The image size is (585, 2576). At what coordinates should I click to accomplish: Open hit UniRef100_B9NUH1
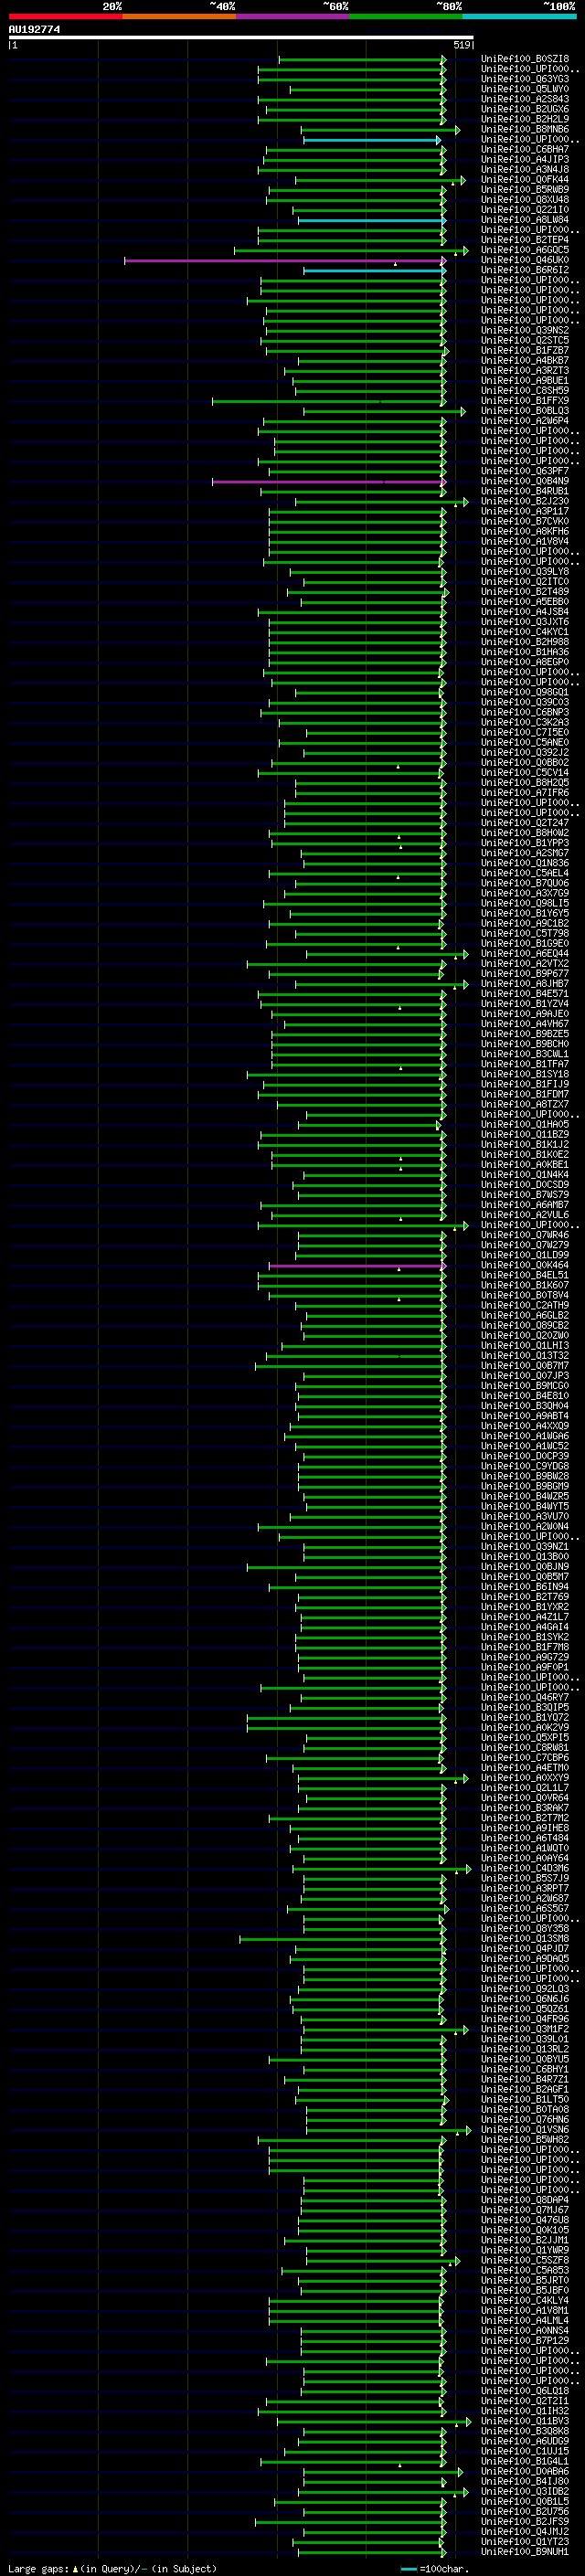pos(525,2551)
